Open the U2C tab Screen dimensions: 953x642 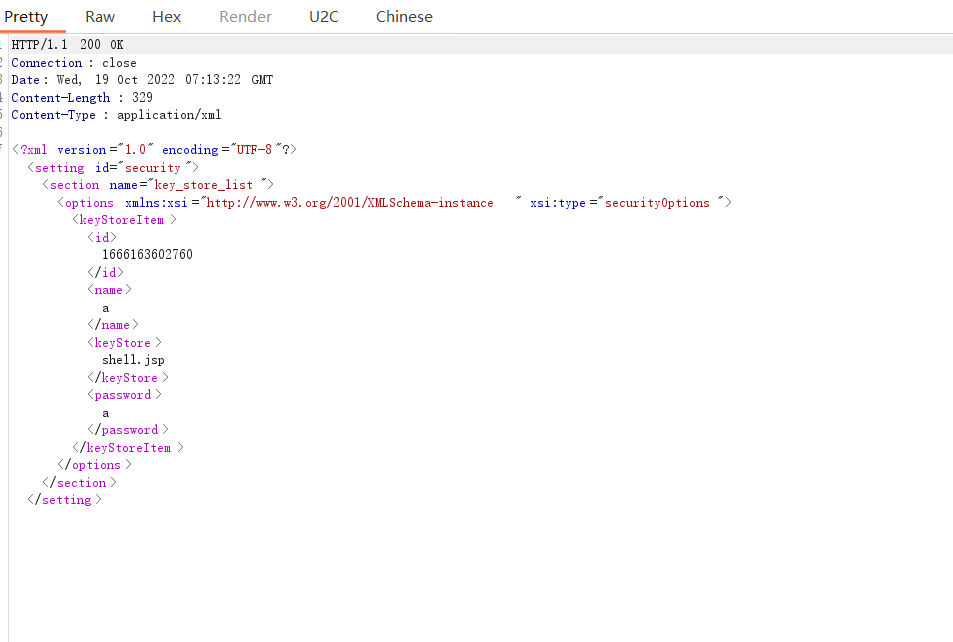(323, 16)
